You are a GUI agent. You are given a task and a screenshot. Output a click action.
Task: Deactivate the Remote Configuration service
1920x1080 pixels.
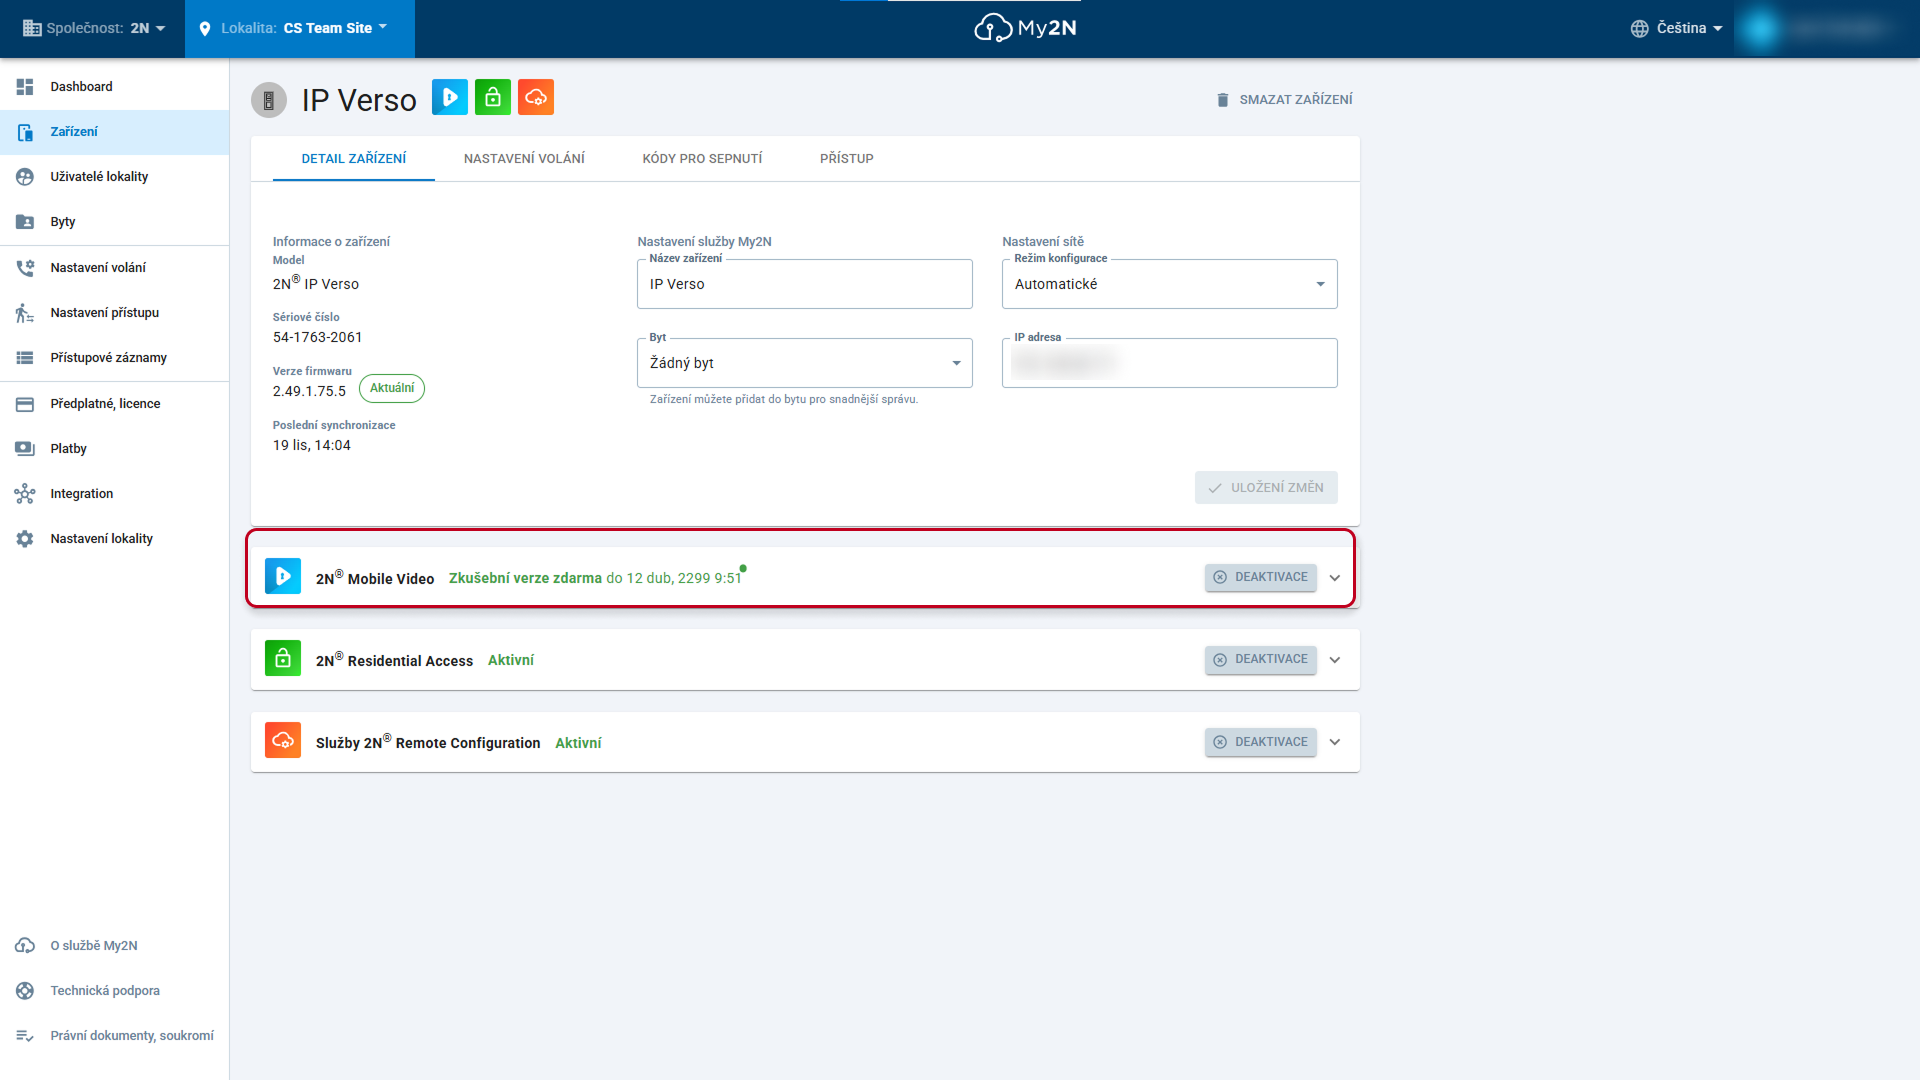point(1260,742)
